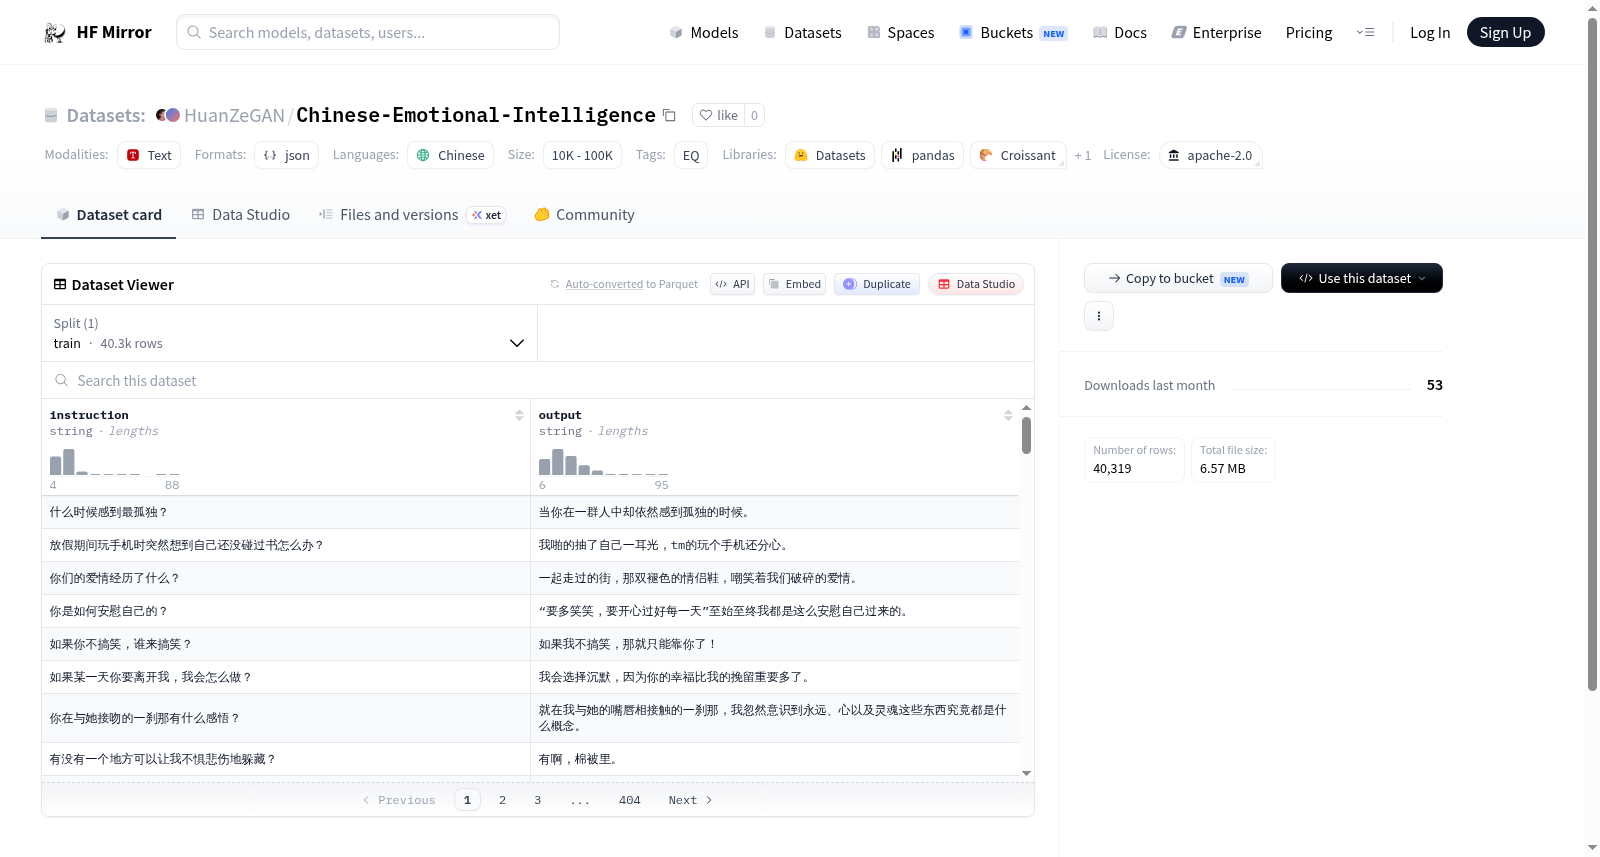Click the 10K - 100K size tag

pos(582,155)
